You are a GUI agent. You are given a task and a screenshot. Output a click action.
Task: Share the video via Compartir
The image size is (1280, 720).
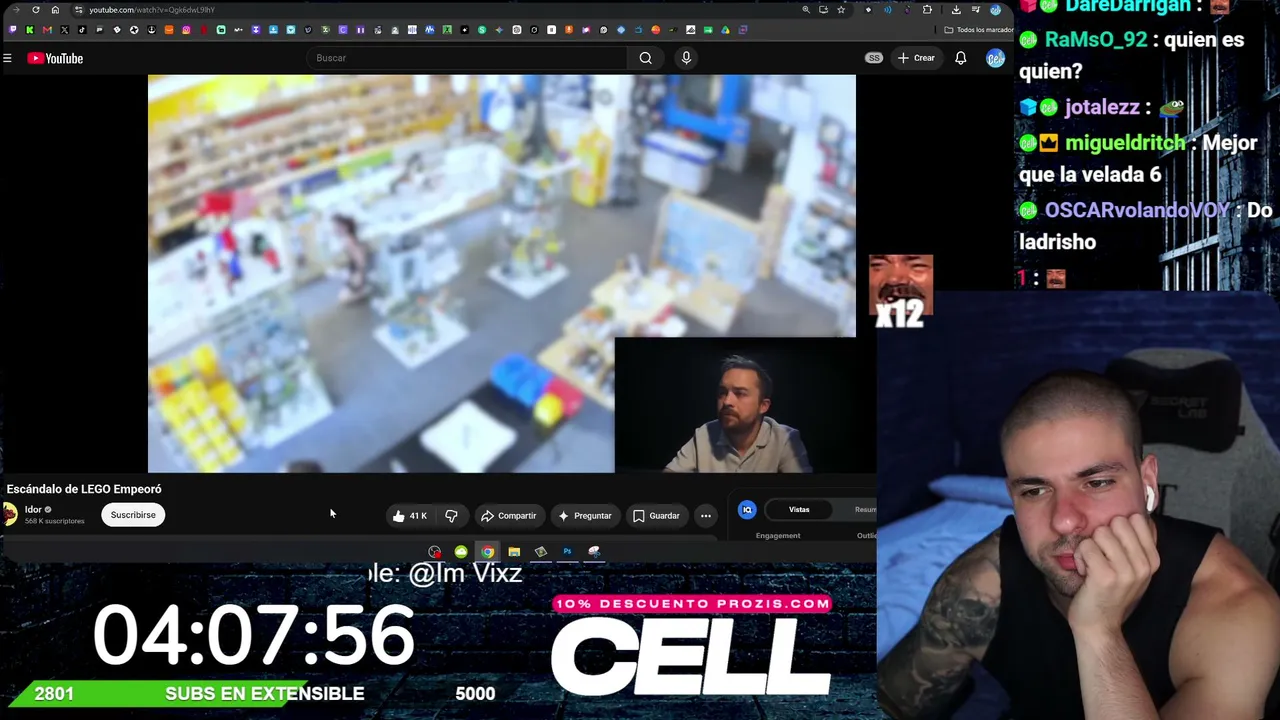click(x=509, y=516)
